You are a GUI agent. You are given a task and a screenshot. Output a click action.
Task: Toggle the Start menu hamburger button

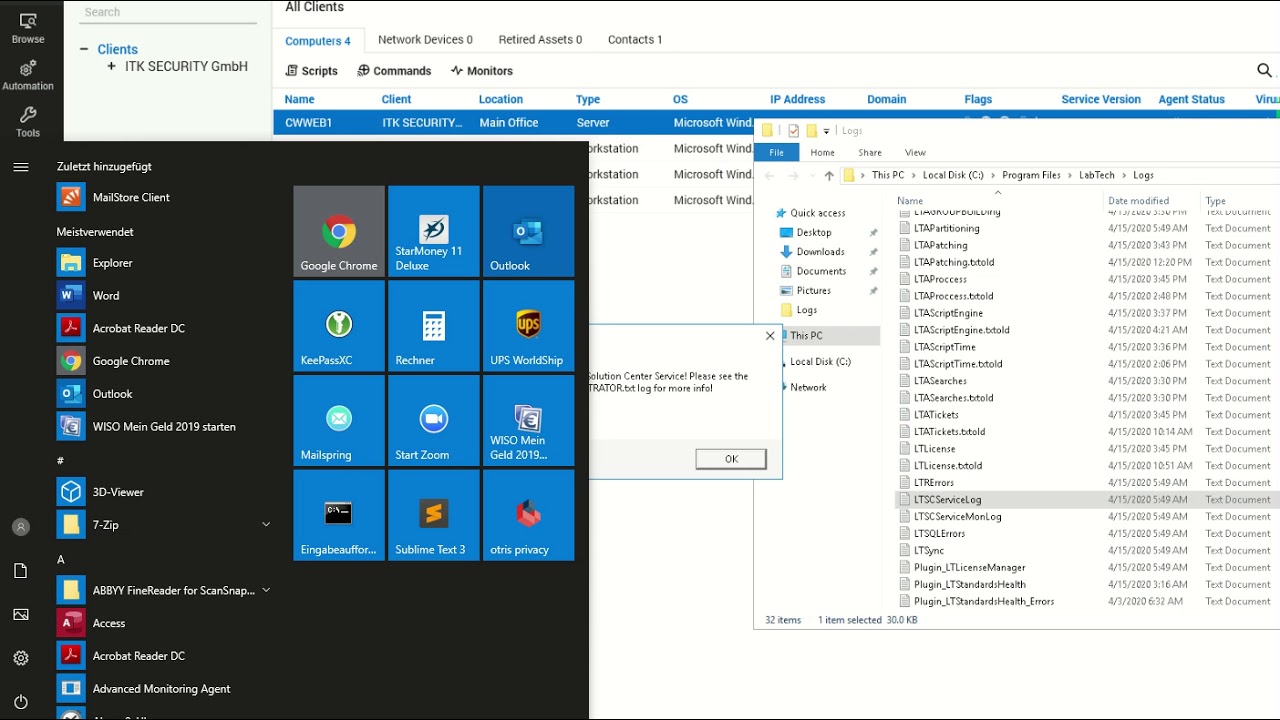click(21, 167)
